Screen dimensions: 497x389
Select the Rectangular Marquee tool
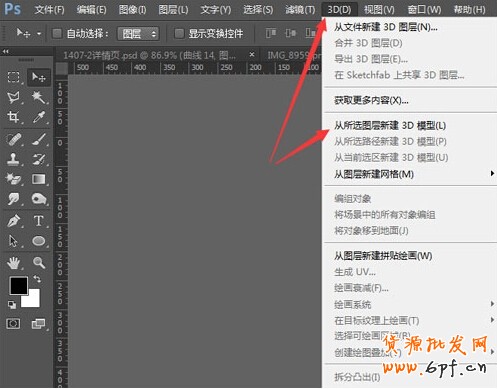click(x=13, y=77)
